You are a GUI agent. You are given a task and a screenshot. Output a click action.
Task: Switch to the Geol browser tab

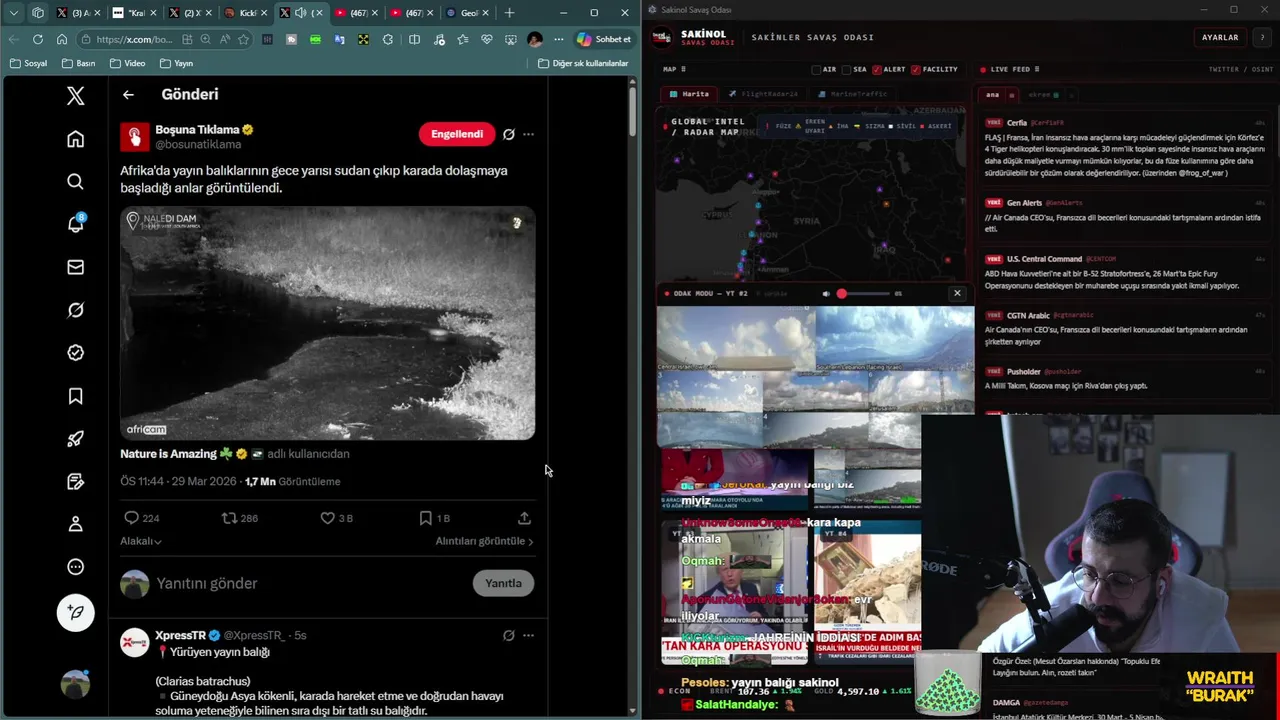(466, 13)
